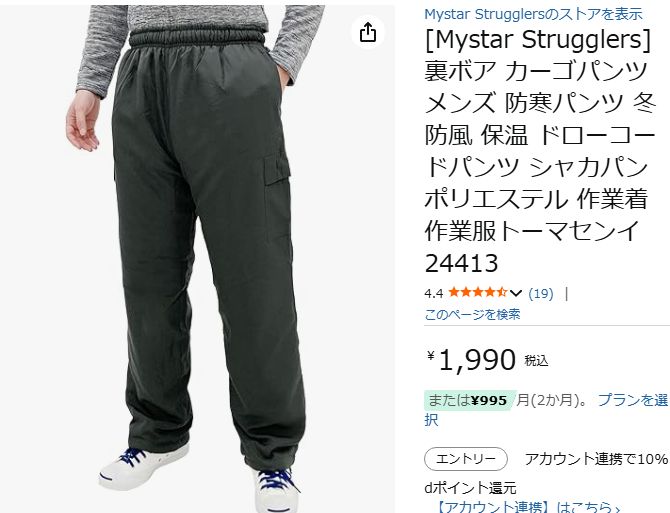The image size is (670, 513).
Task: Open the Mystar Strugglers store link
Action: click(533, 14)
